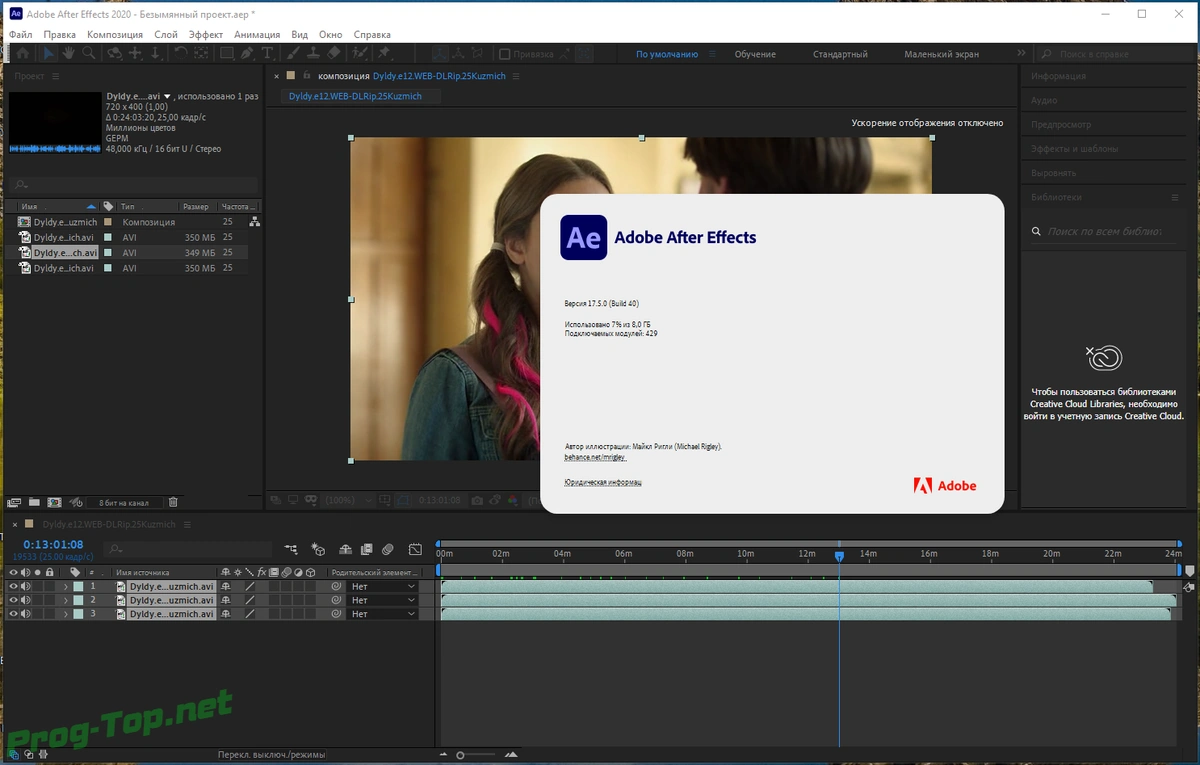Click 8 бит на канал color depth button
The height and width of the screenshot is (765, 1200).
click(x=124, y=502)
